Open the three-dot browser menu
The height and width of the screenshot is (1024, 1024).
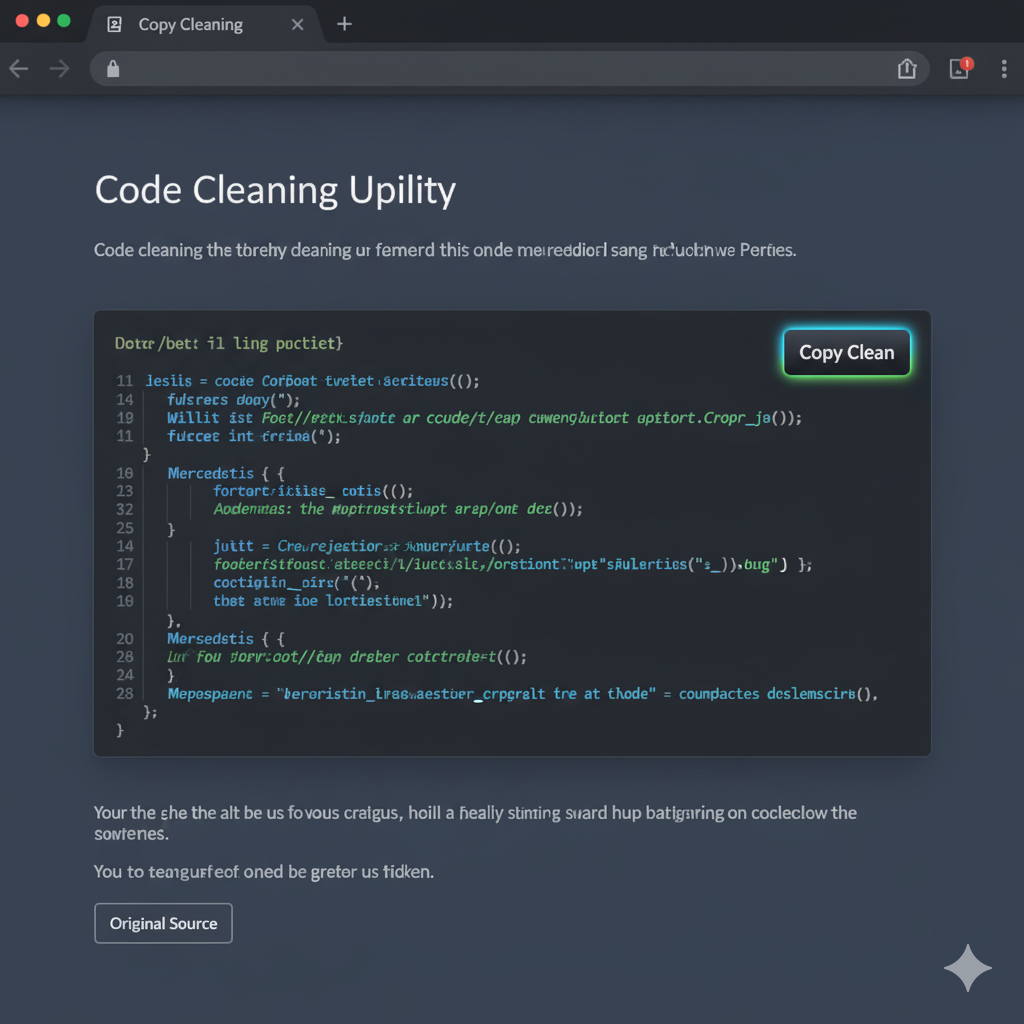(x=1004, y=68)
